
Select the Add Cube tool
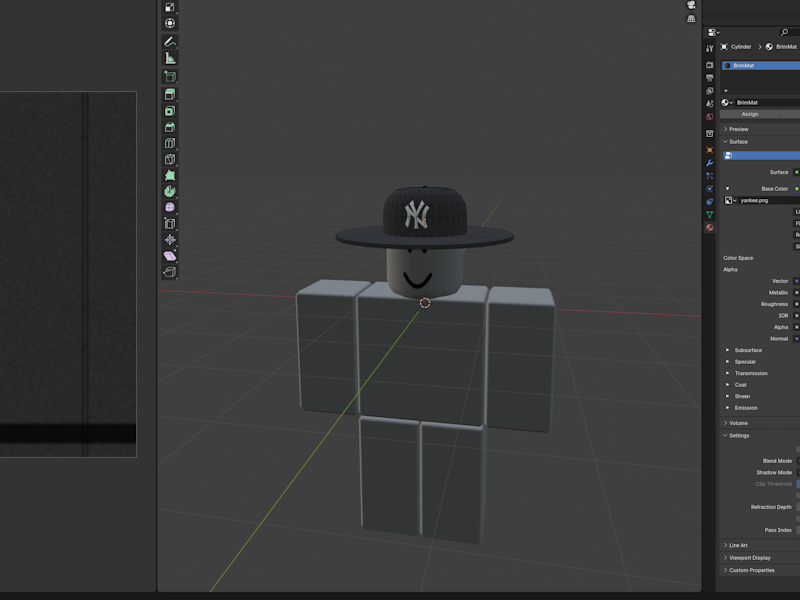[170, 77]
